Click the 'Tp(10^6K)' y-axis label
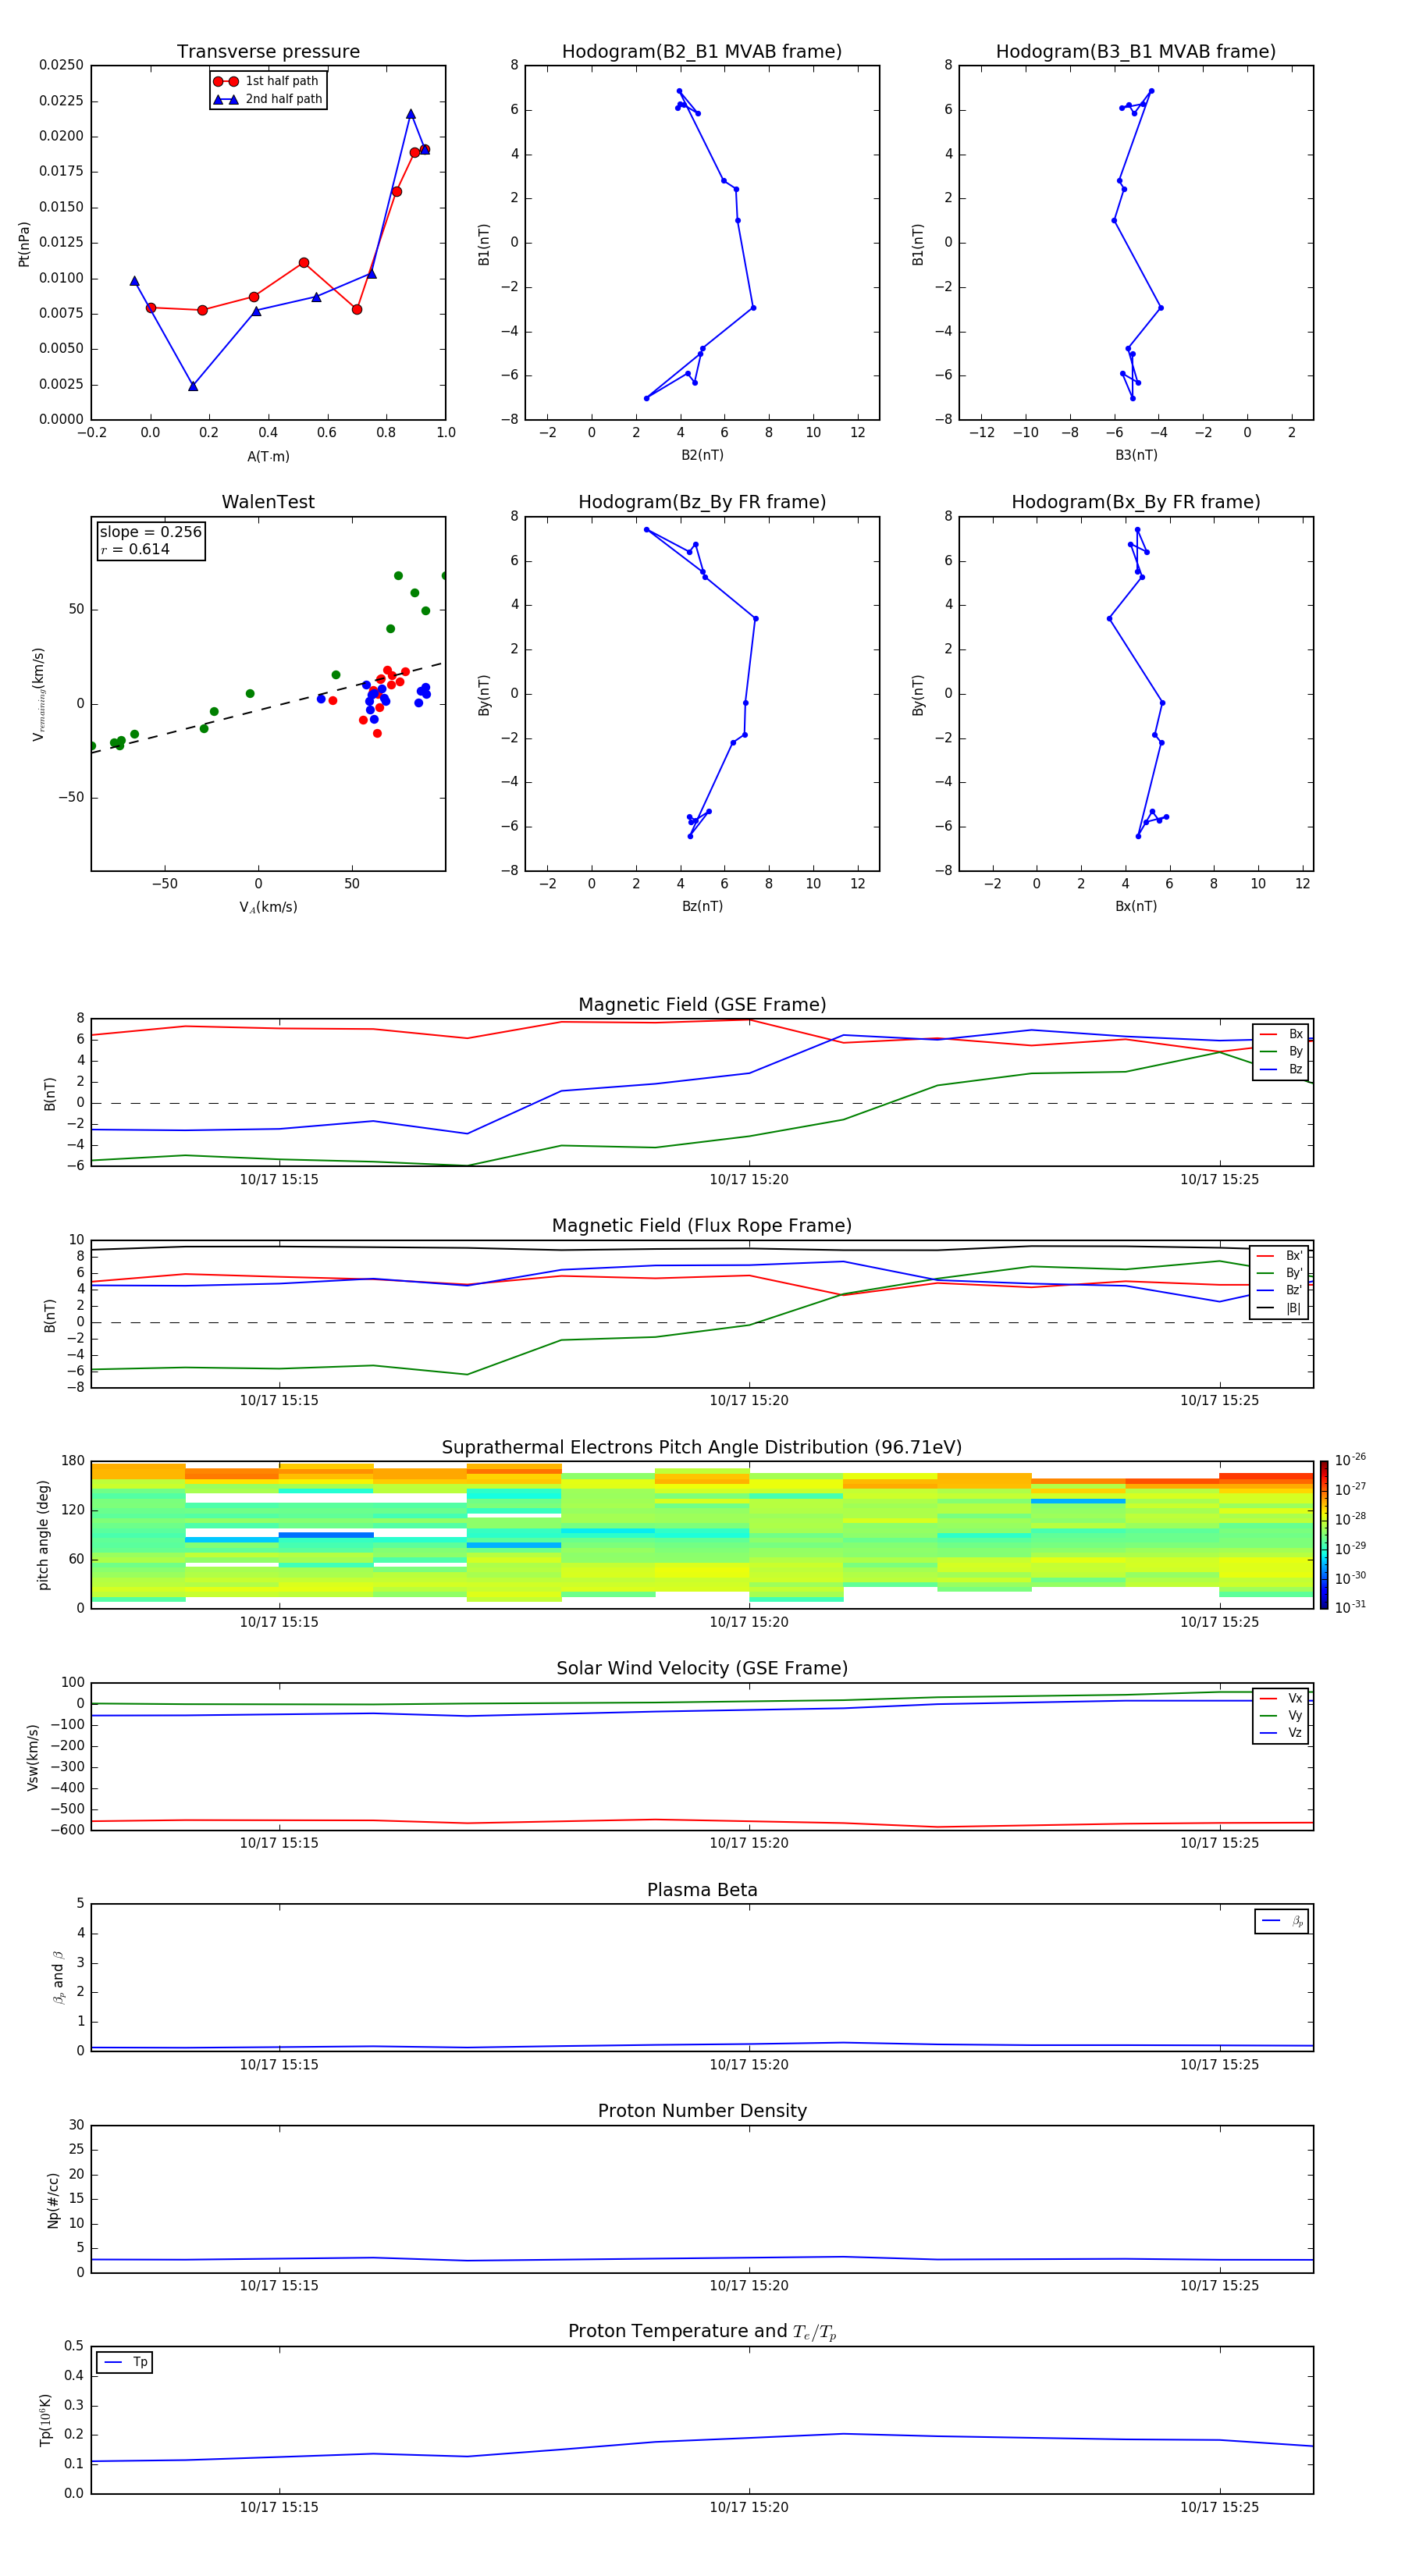The image size is (1405, 2576). point(45,2420)
